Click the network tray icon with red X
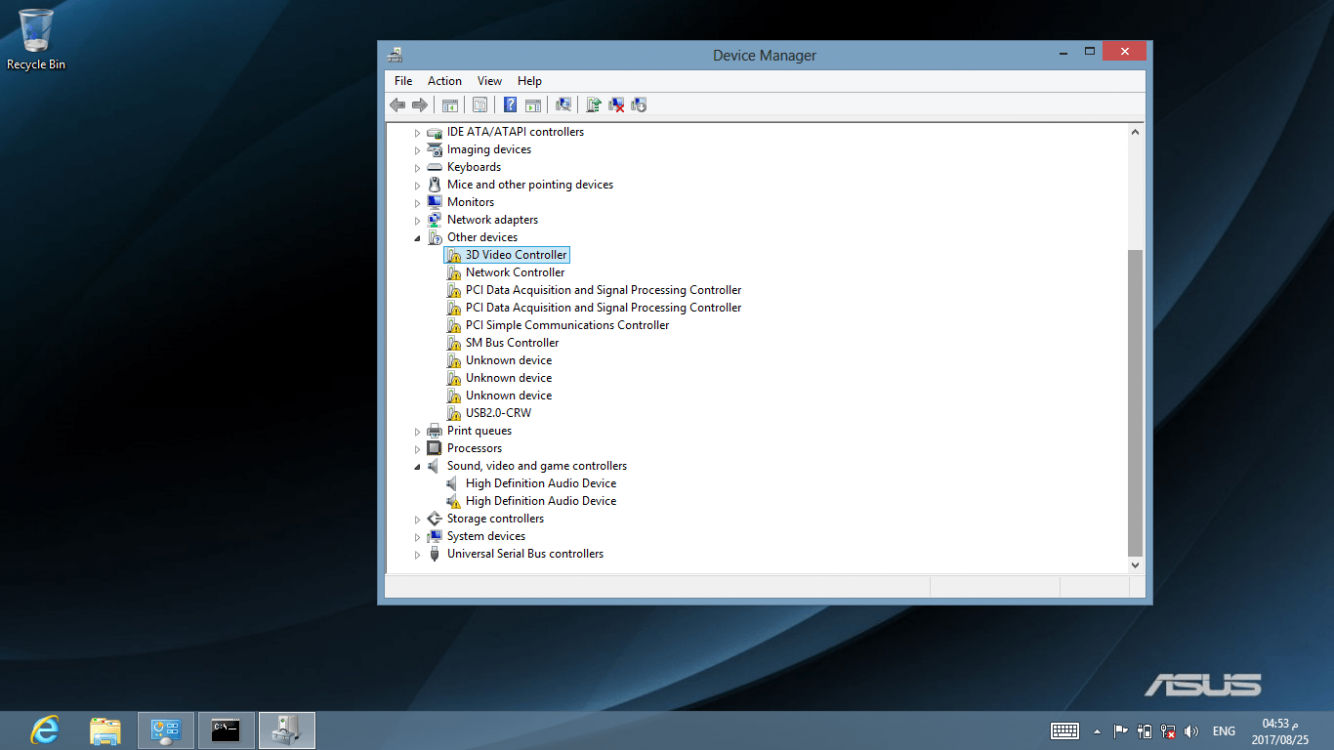This screenshot has height=750, width=1334. tap(1168, 731)
